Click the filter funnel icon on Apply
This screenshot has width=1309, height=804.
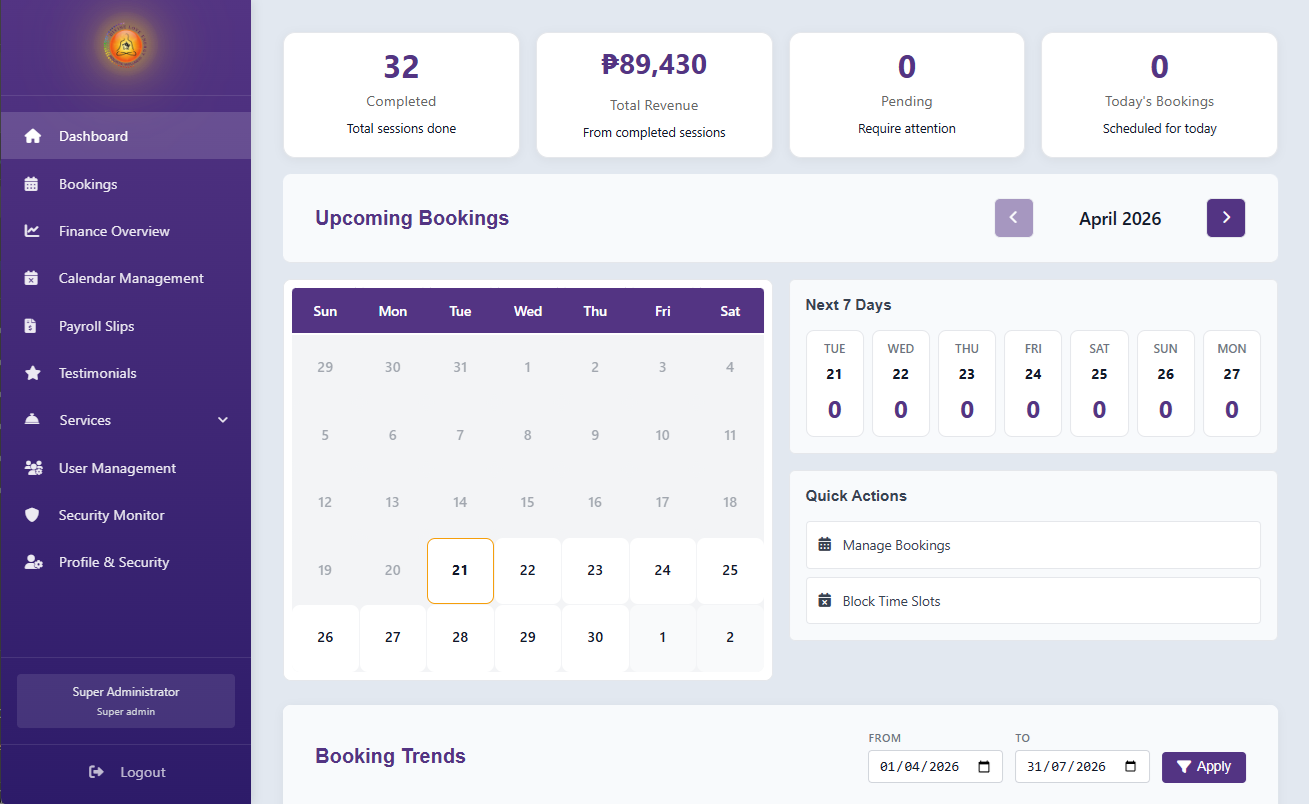1184,767
